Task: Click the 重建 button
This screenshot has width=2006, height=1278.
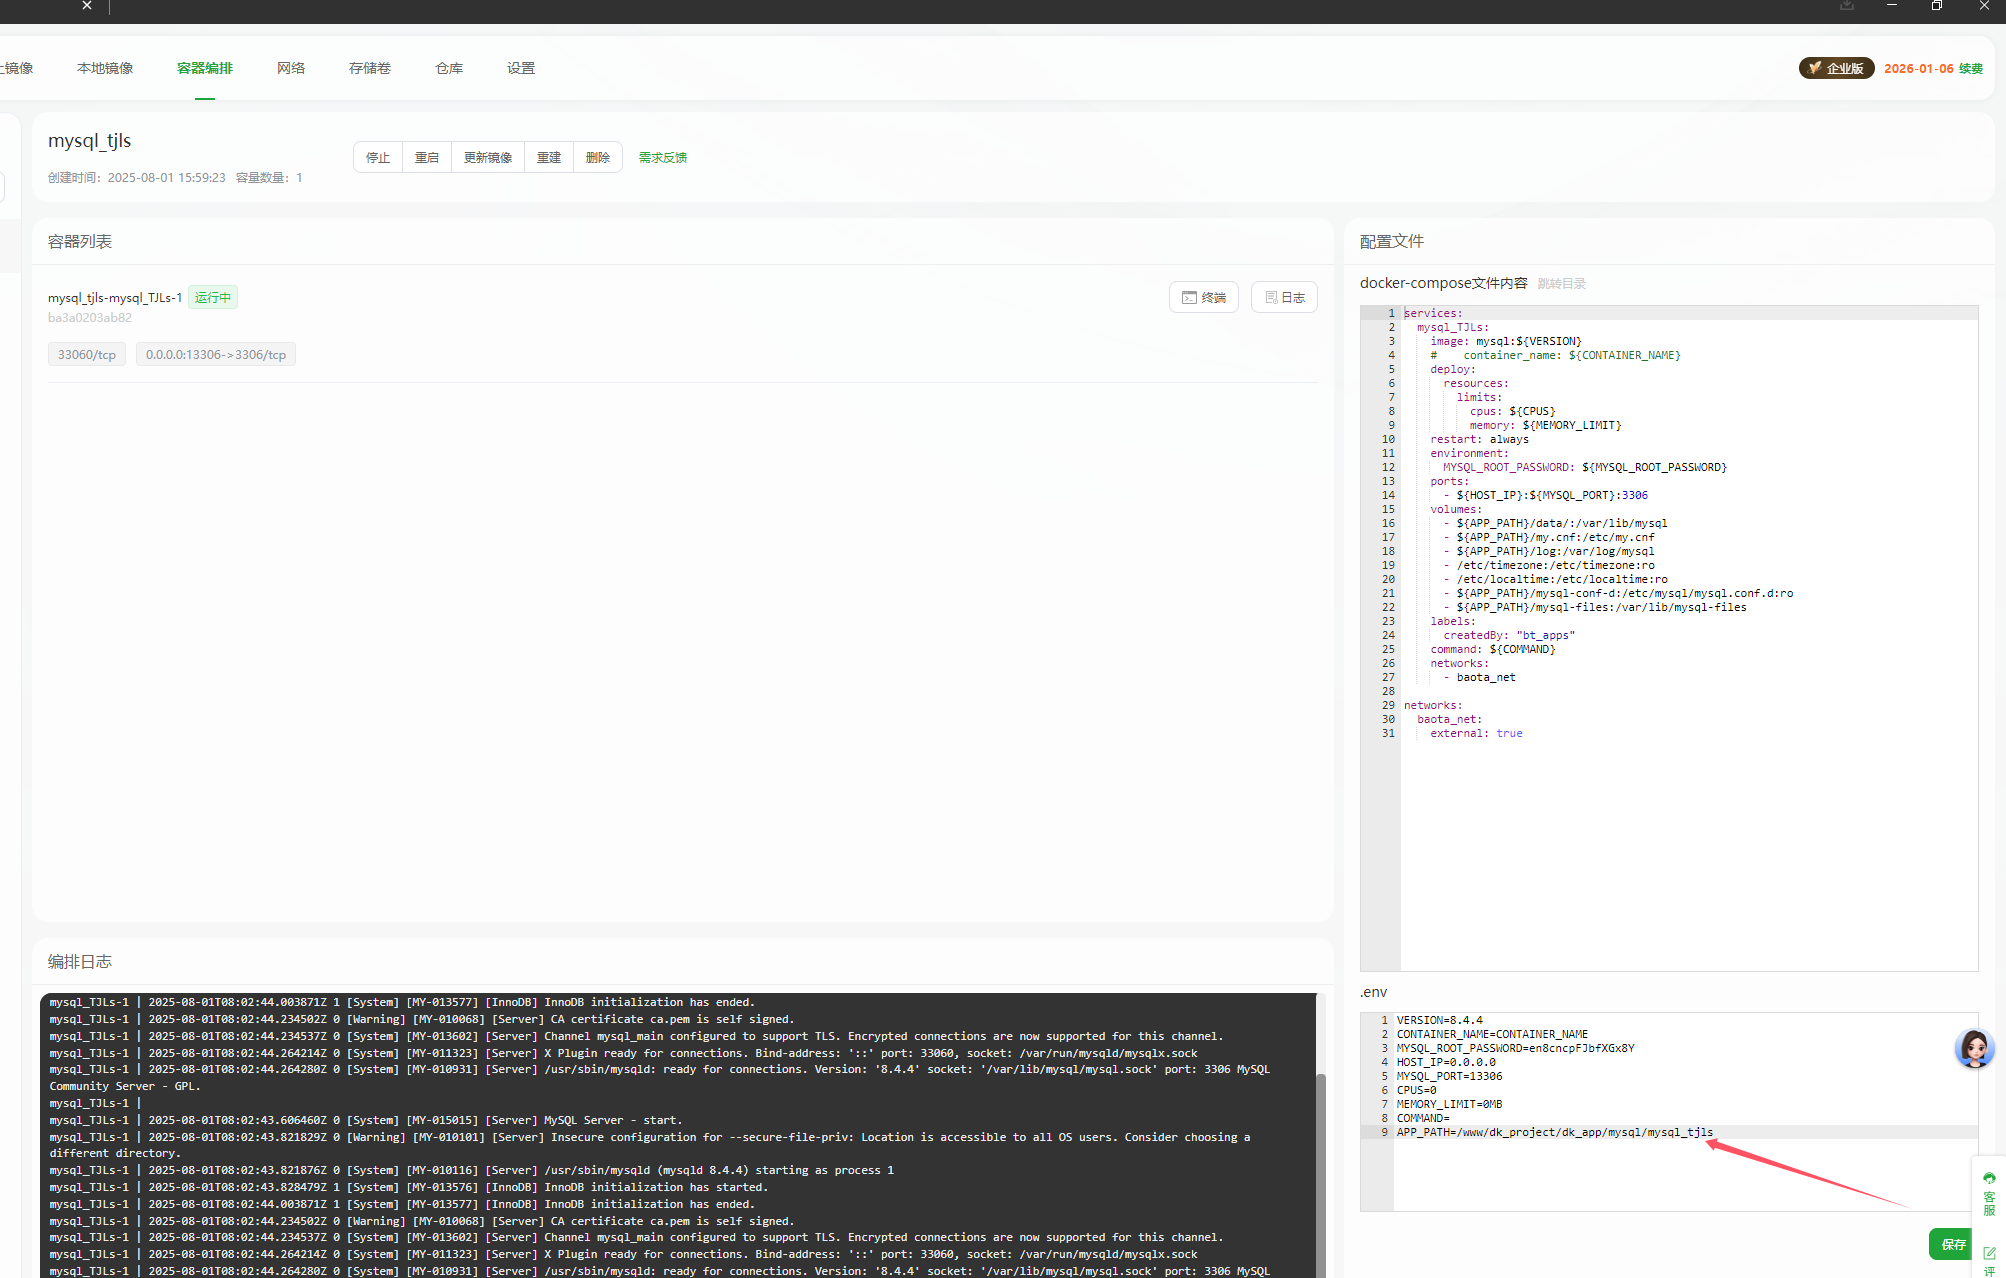Action: point(549,158)
